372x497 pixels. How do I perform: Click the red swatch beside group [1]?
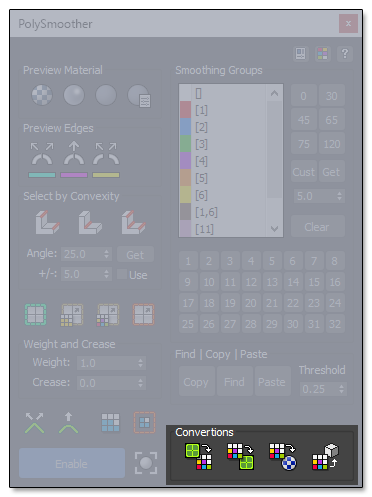click(x=185, y=110)
